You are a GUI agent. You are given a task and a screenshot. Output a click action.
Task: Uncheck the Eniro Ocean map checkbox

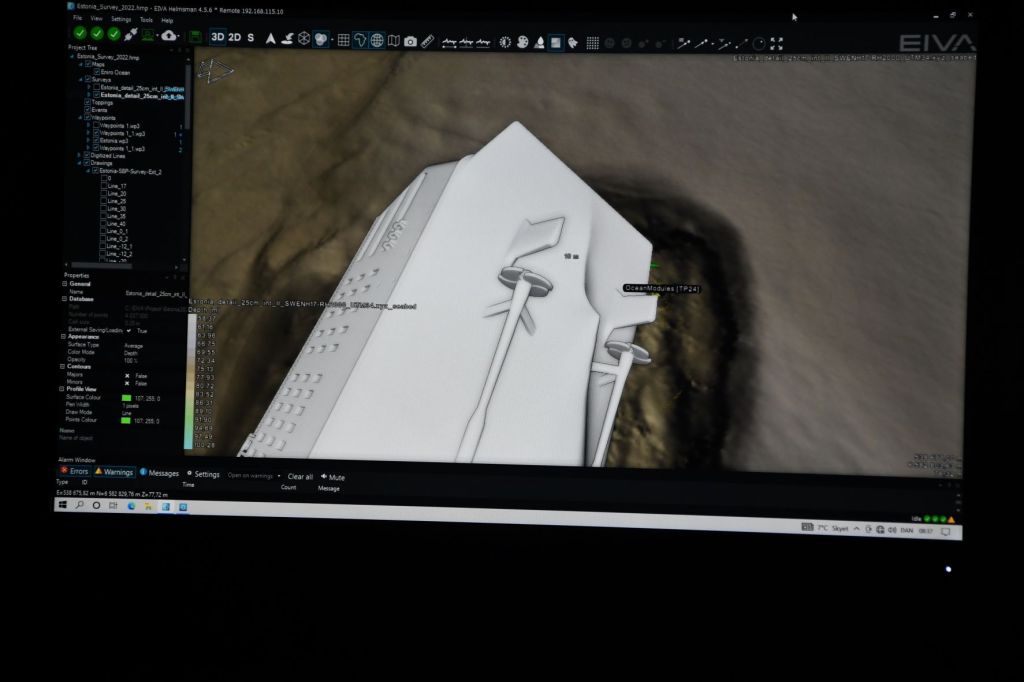click(97, 72)
